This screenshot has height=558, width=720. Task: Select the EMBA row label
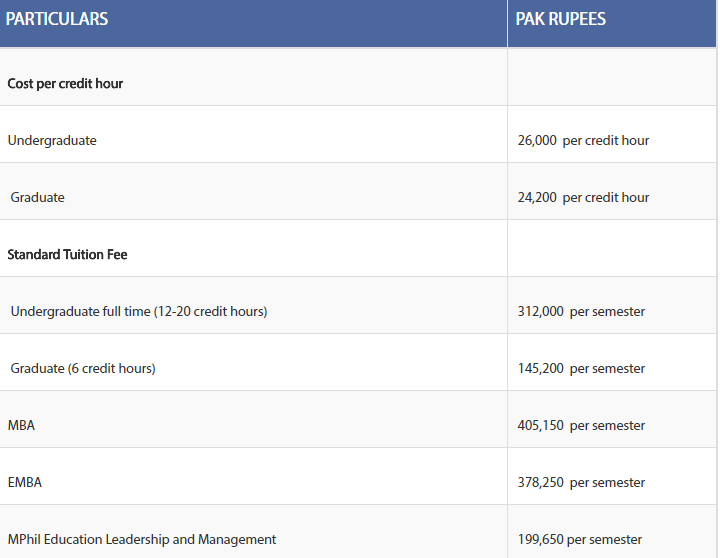(25, 482)
